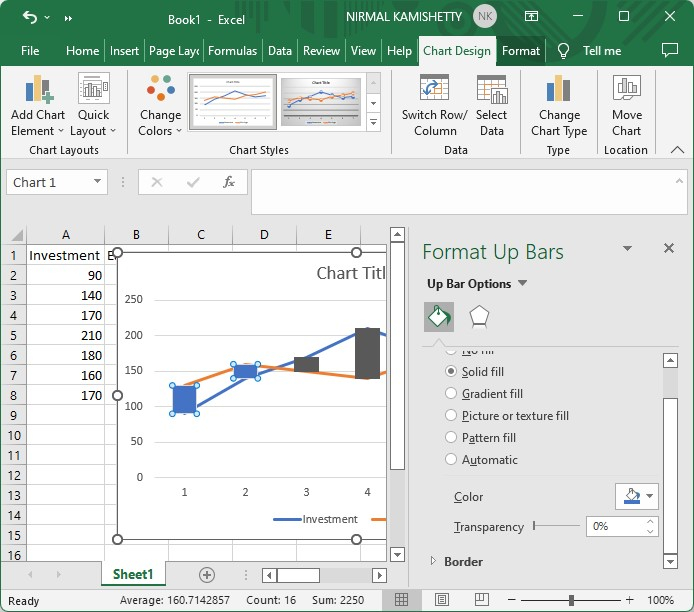Click Switch Row/Column icon
This screenshot has height=612, width=694.
(434, 88)
